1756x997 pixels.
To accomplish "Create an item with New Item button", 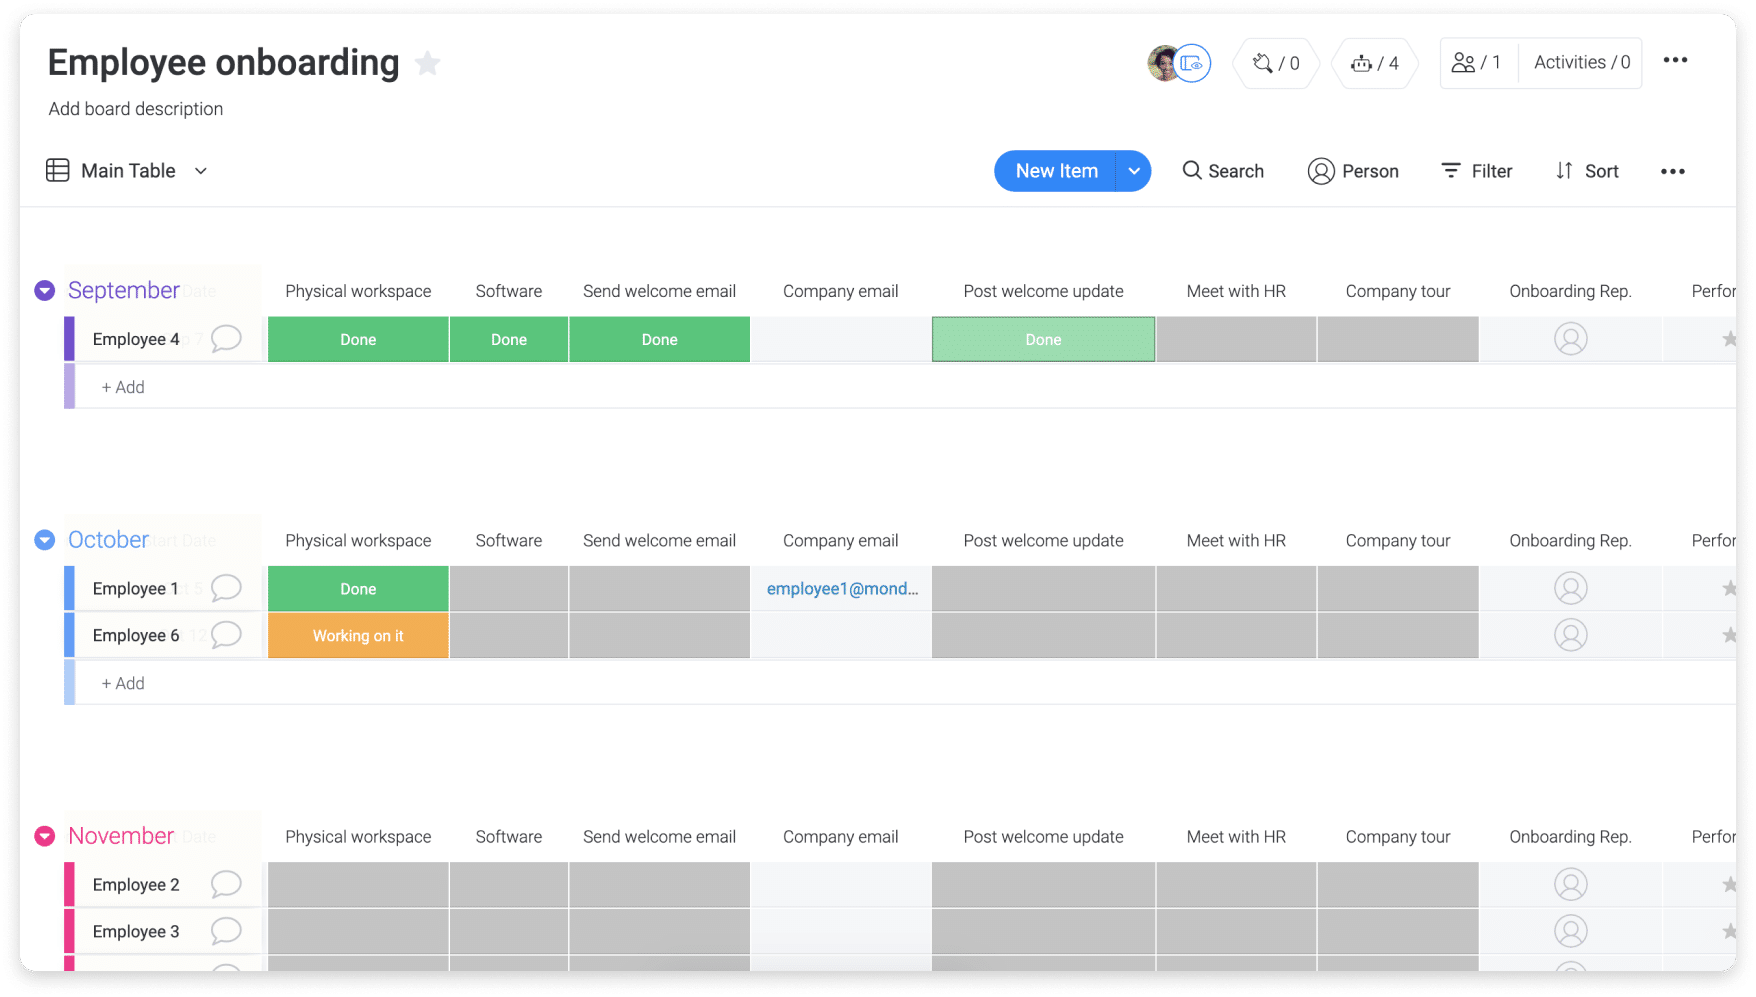I will pyautogui.click(x=1056, y=171).
